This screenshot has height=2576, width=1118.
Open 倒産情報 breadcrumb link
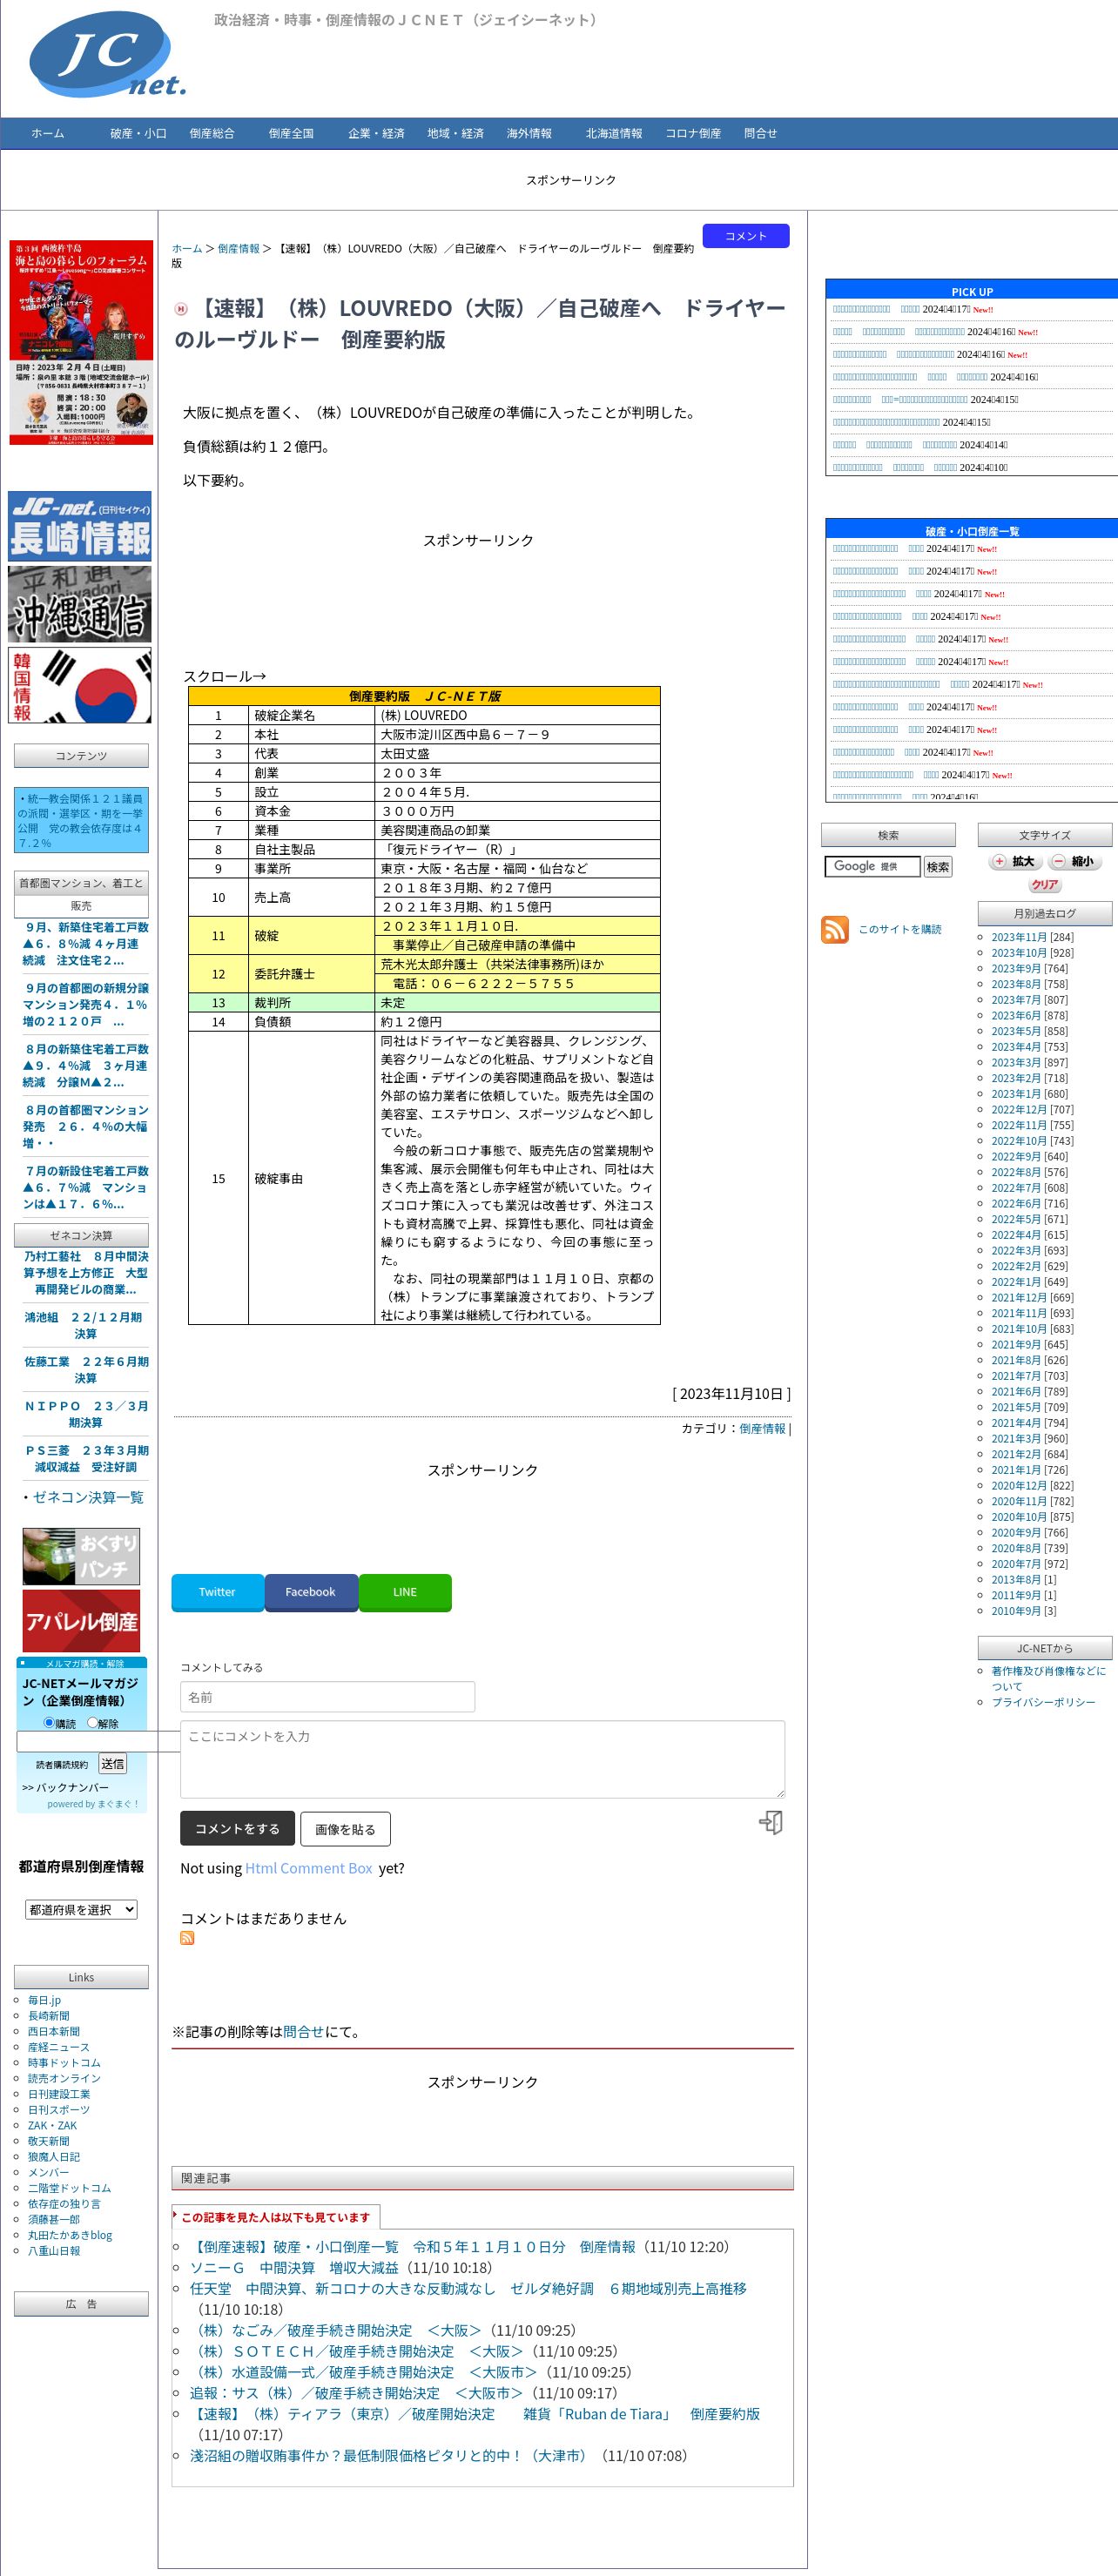coord(239,248)
